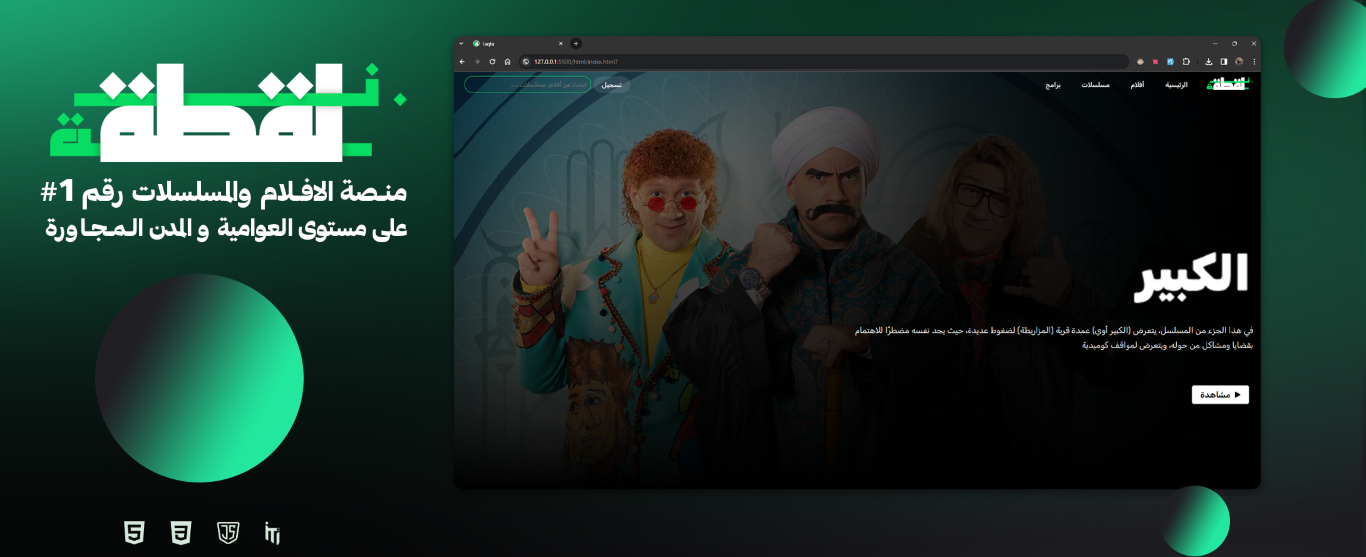Close the laqta browser tab
This screenshot has width=1366, height=557.
tap(561, 43)
